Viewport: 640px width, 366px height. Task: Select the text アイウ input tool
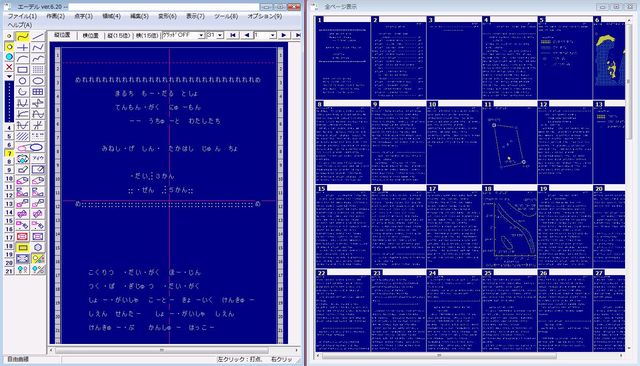[38, 158]
